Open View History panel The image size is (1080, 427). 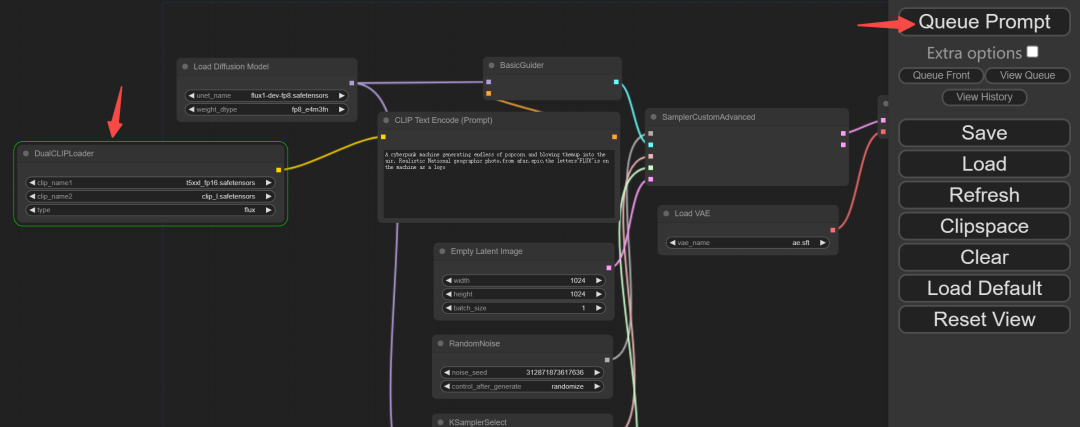(x=984, y=97)
